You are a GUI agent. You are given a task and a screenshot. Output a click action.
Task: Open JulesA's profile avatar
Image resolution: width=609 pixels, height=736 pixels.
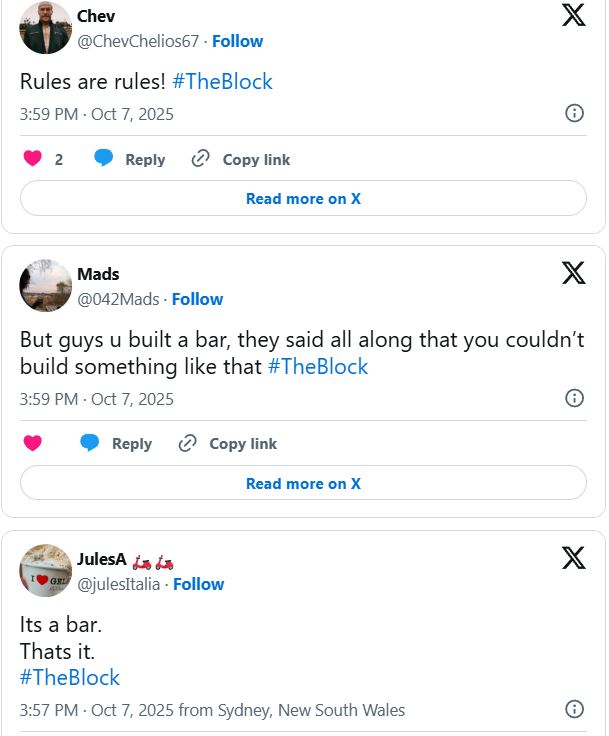[45, 570]
